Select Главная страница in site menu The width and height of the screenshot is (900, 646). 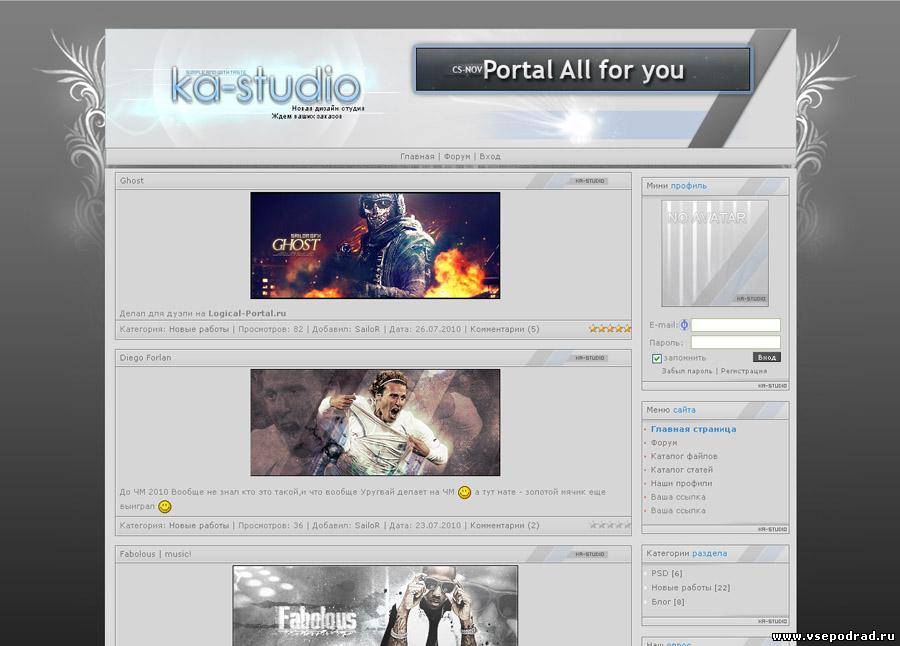693,429
